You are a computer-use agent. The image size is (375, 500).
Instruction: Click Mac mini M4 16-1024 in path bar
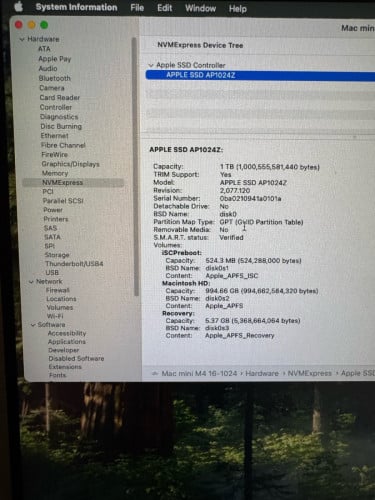coord(199,374)
